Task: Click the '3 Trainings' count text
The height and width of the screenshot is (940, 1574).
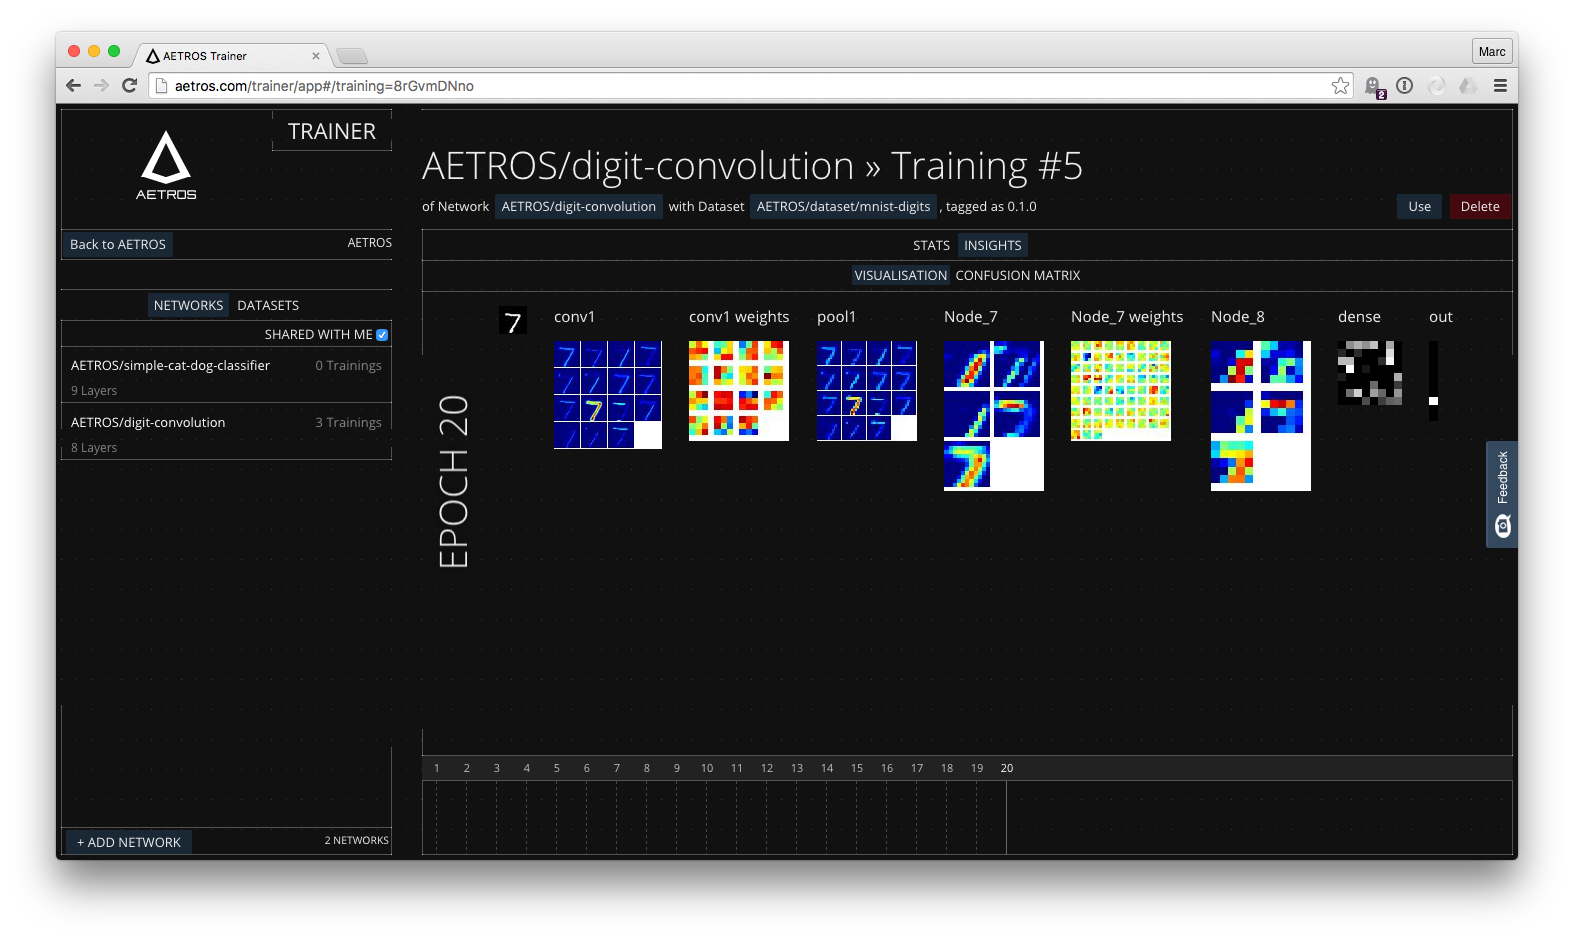Action: click(348, 423)
